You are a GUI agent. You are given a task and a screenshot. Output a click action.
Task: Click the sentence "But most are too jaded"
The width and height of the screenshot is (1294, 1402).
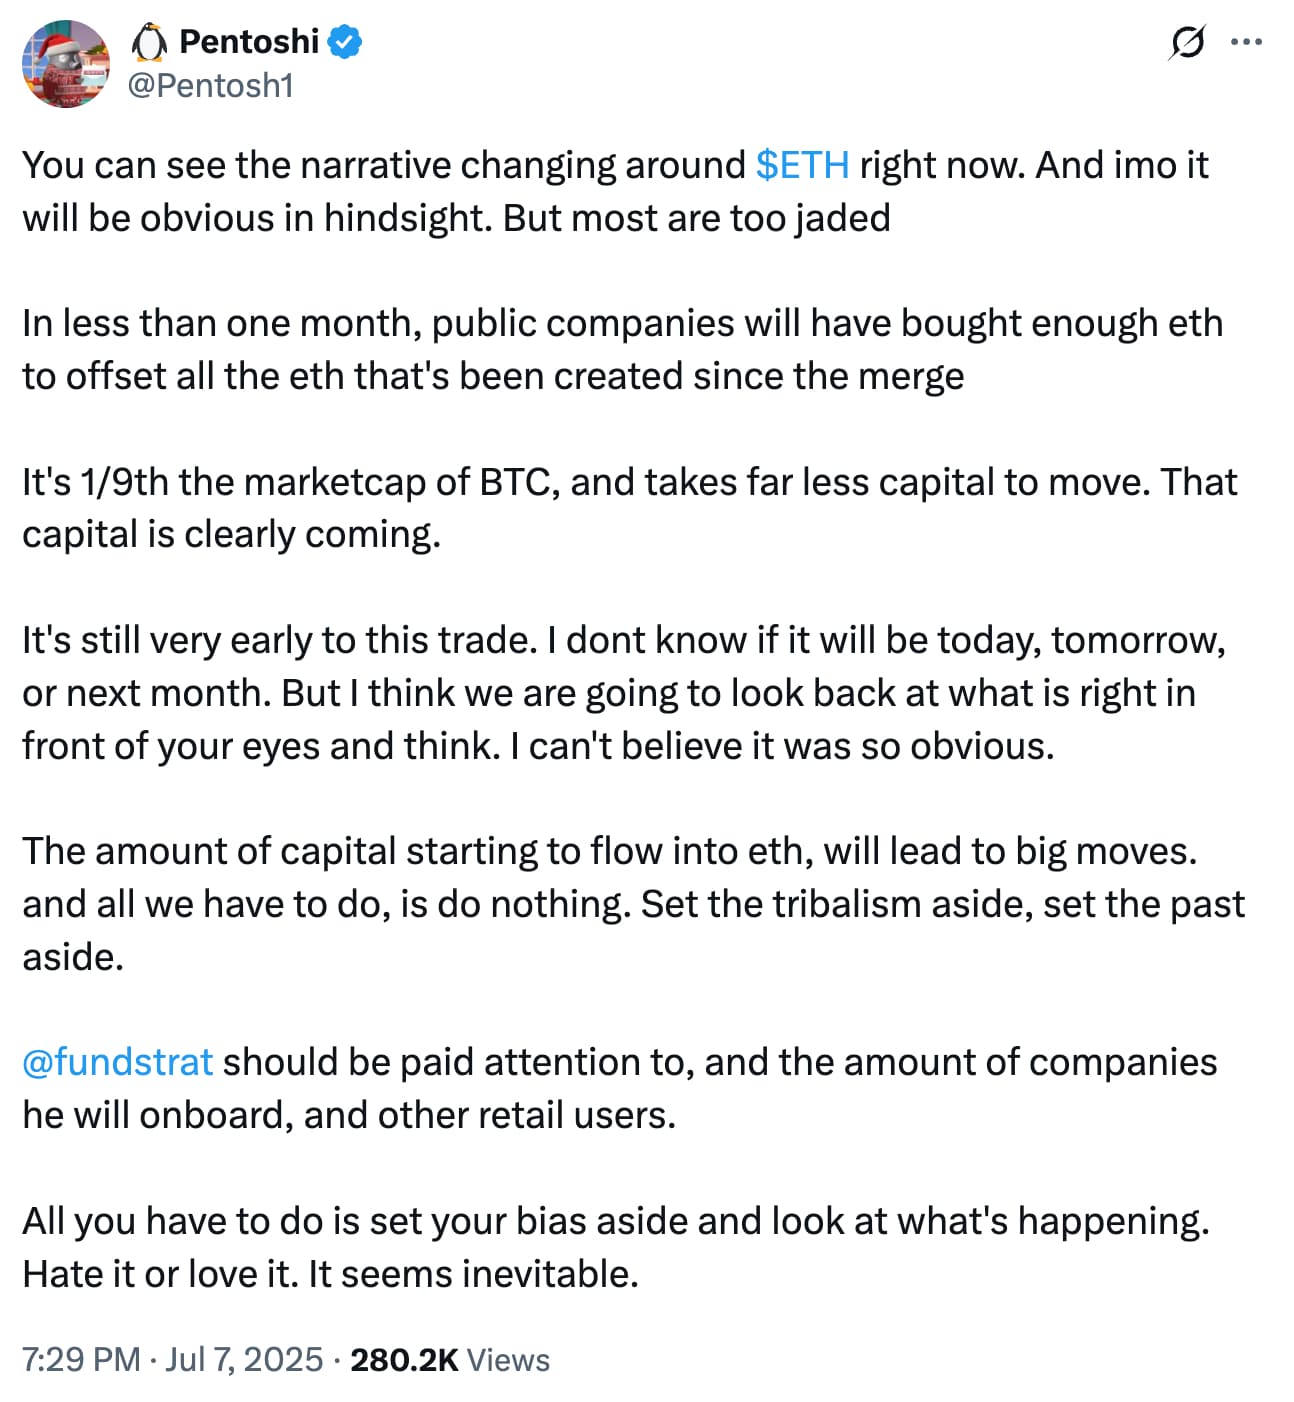point(696,218)
